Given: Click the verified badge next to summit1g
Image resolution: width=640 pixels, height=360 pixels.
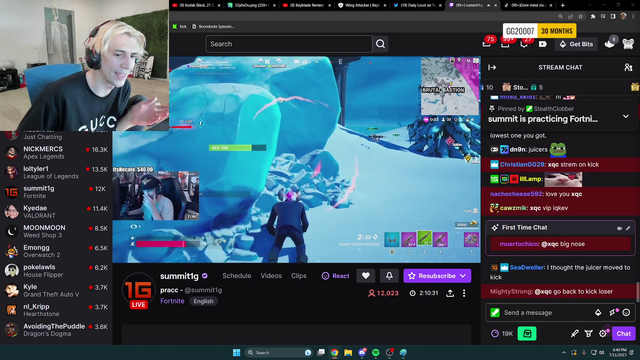Looking at the screenshot, I should click(x=205, y=276).
